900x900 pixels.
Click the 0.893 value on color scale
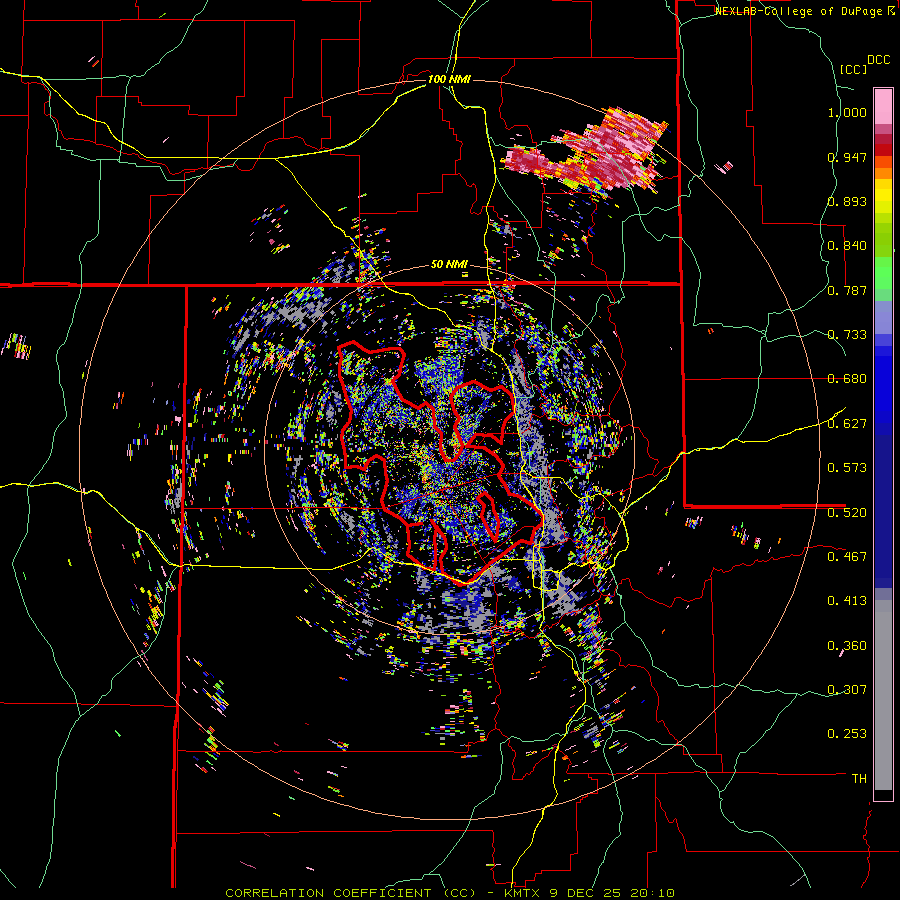click(847, 201)
